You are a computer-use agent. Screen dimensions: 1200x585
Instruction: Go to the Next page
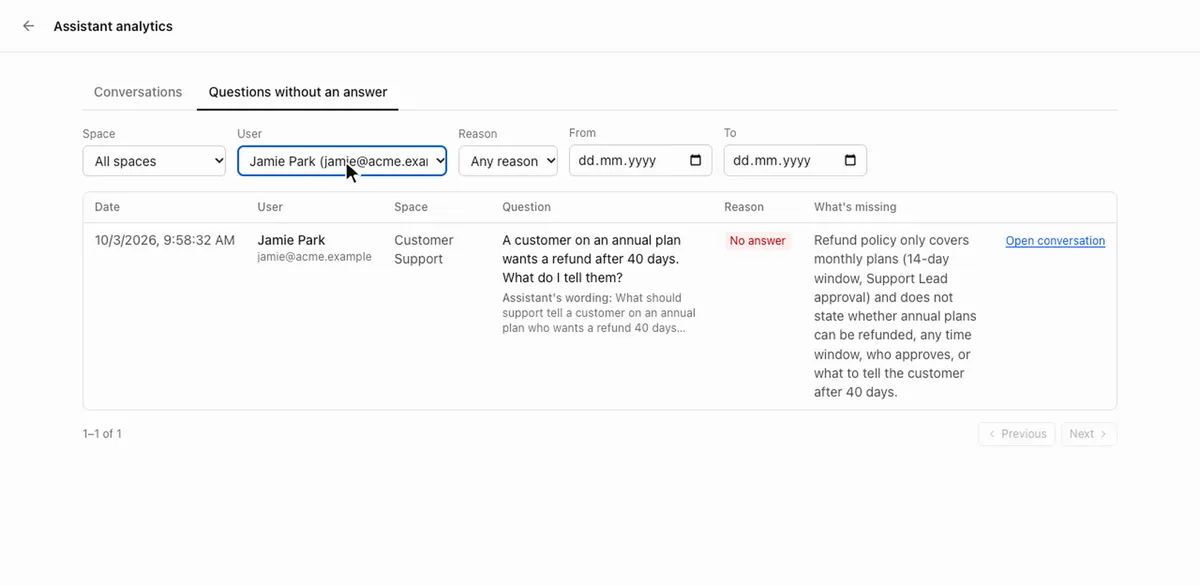click(1089, 434)
